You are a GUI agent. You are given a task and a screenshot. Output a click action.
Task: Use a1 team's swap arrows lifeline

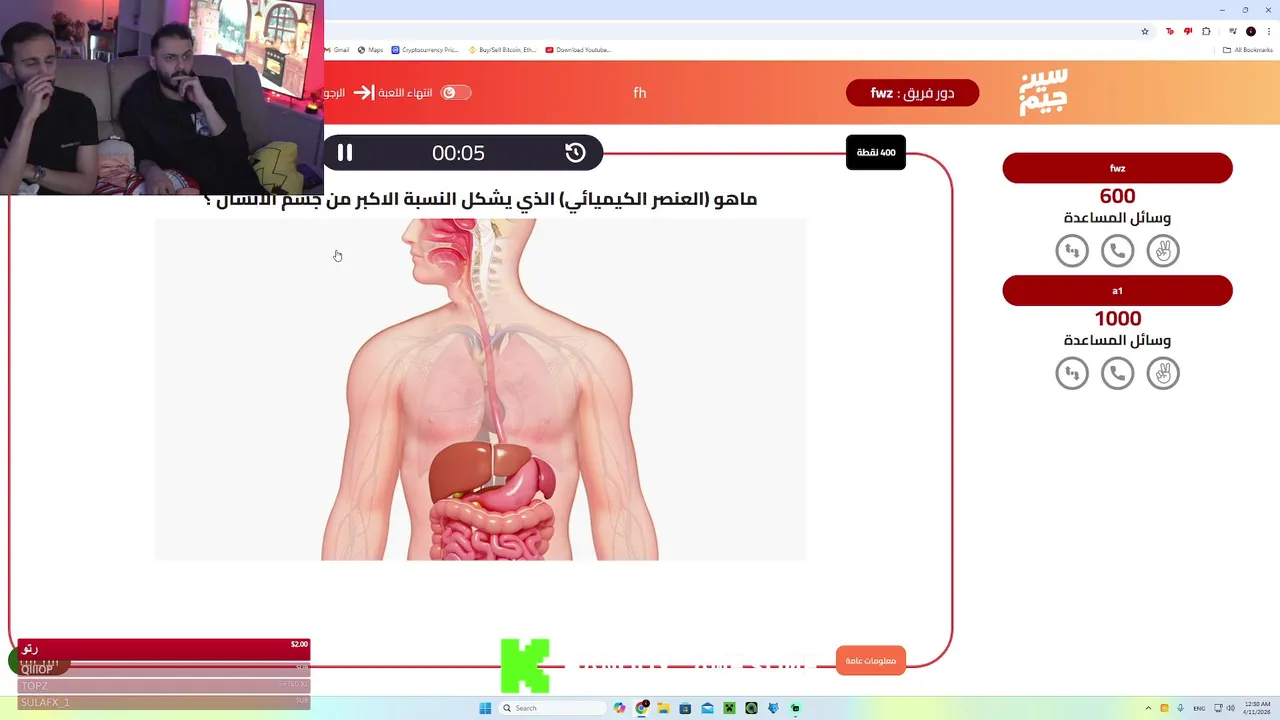click(1072, 374)
